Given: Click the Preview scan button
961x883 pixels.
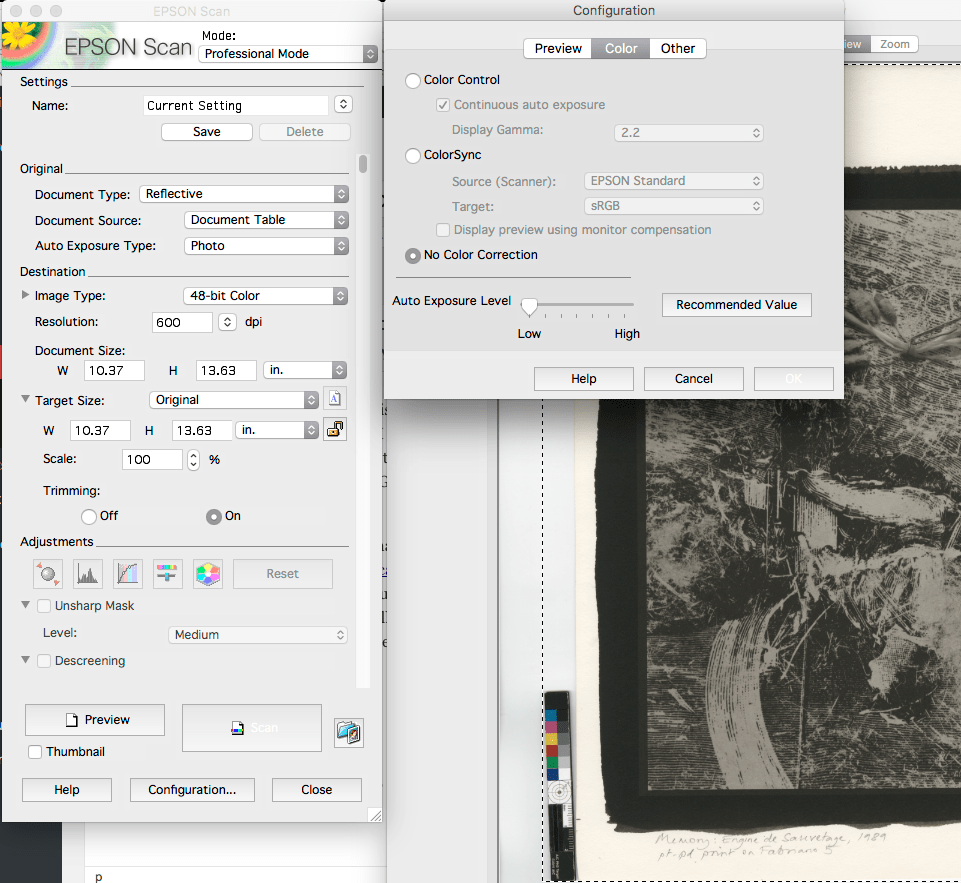Looking at the screenshot, I should (x=95, y=719).
